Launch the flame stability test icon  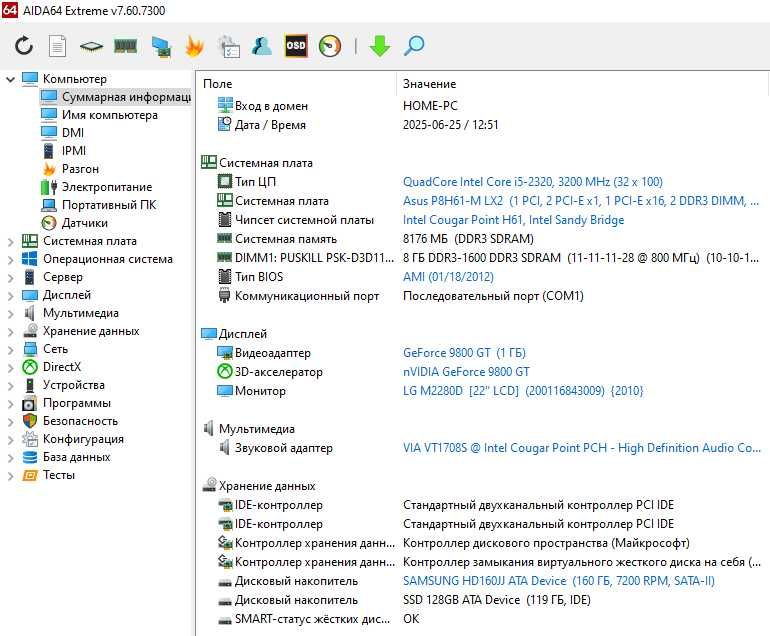[194, 47]
